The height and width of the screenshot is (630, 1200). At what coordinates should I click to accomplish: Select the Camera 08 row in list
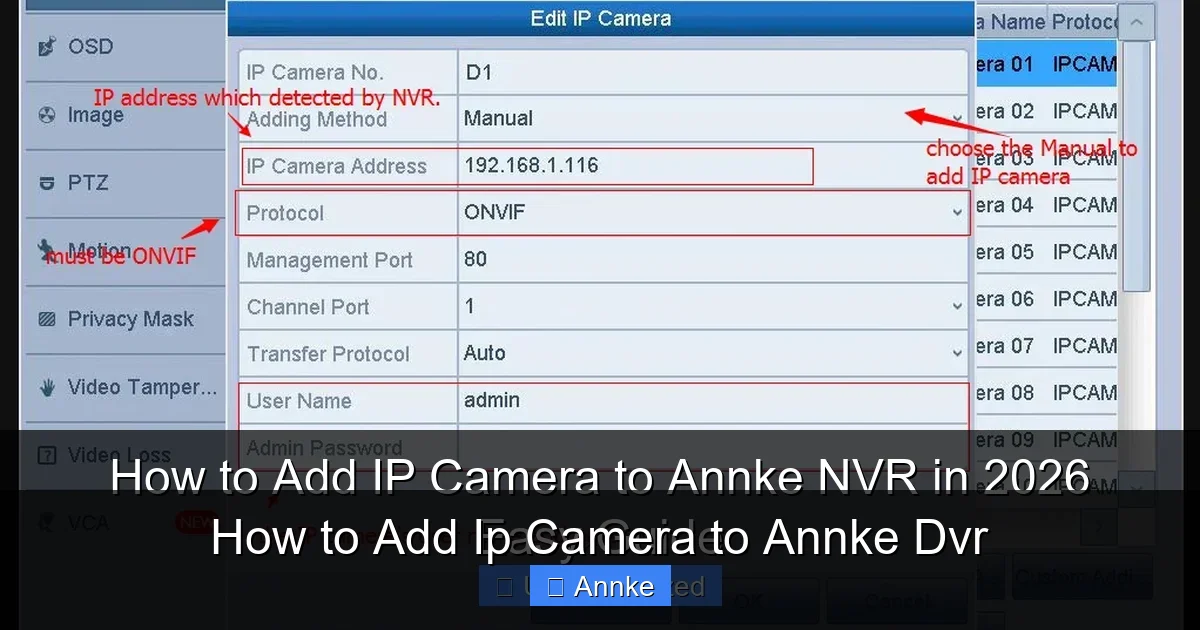[x=1046, y=393]
